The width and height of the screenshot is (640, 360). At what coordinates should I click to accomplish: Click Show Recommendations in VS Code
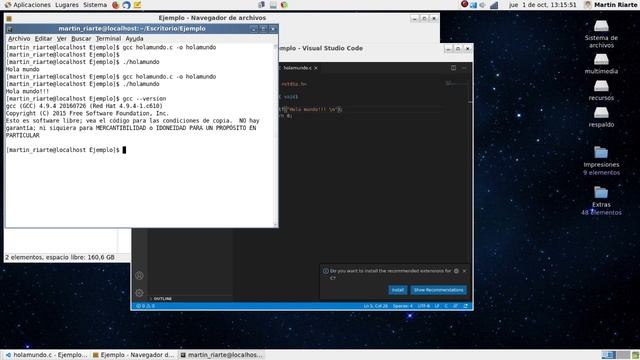(439, 290)
